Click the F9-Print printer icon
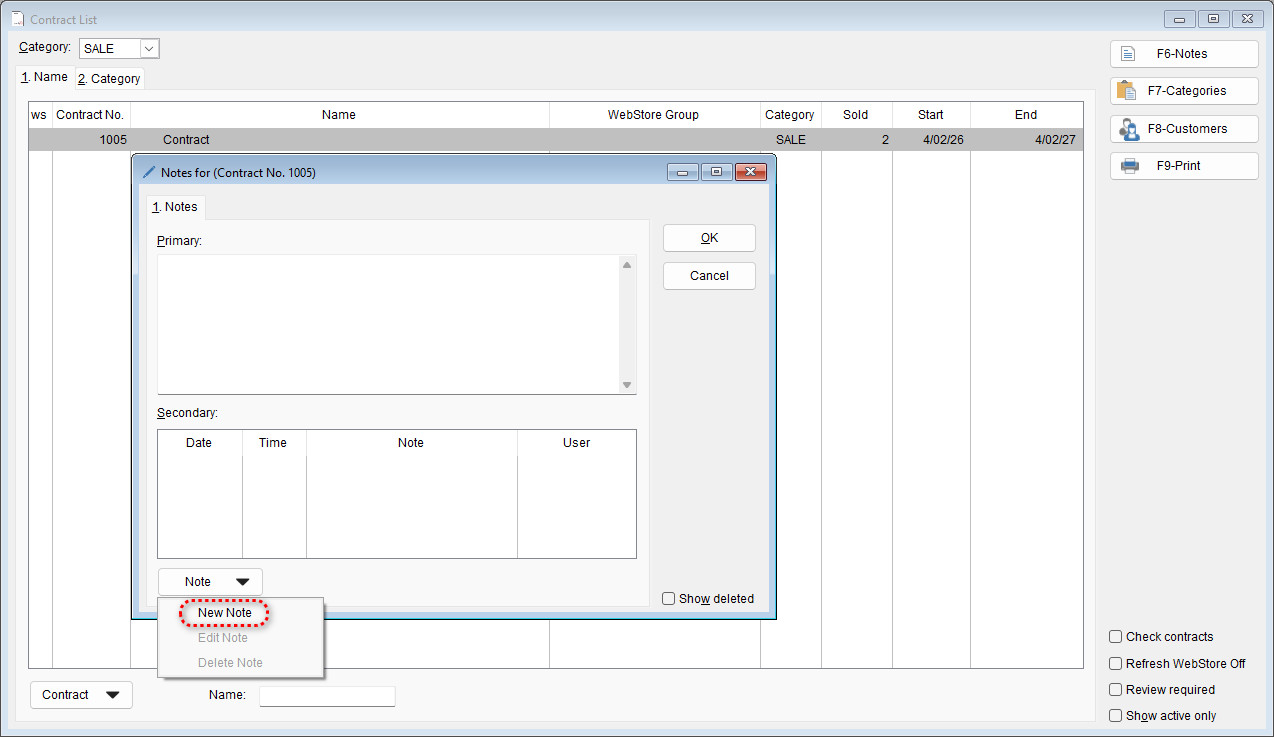 pyautogui.click(x=1129, y=166)
